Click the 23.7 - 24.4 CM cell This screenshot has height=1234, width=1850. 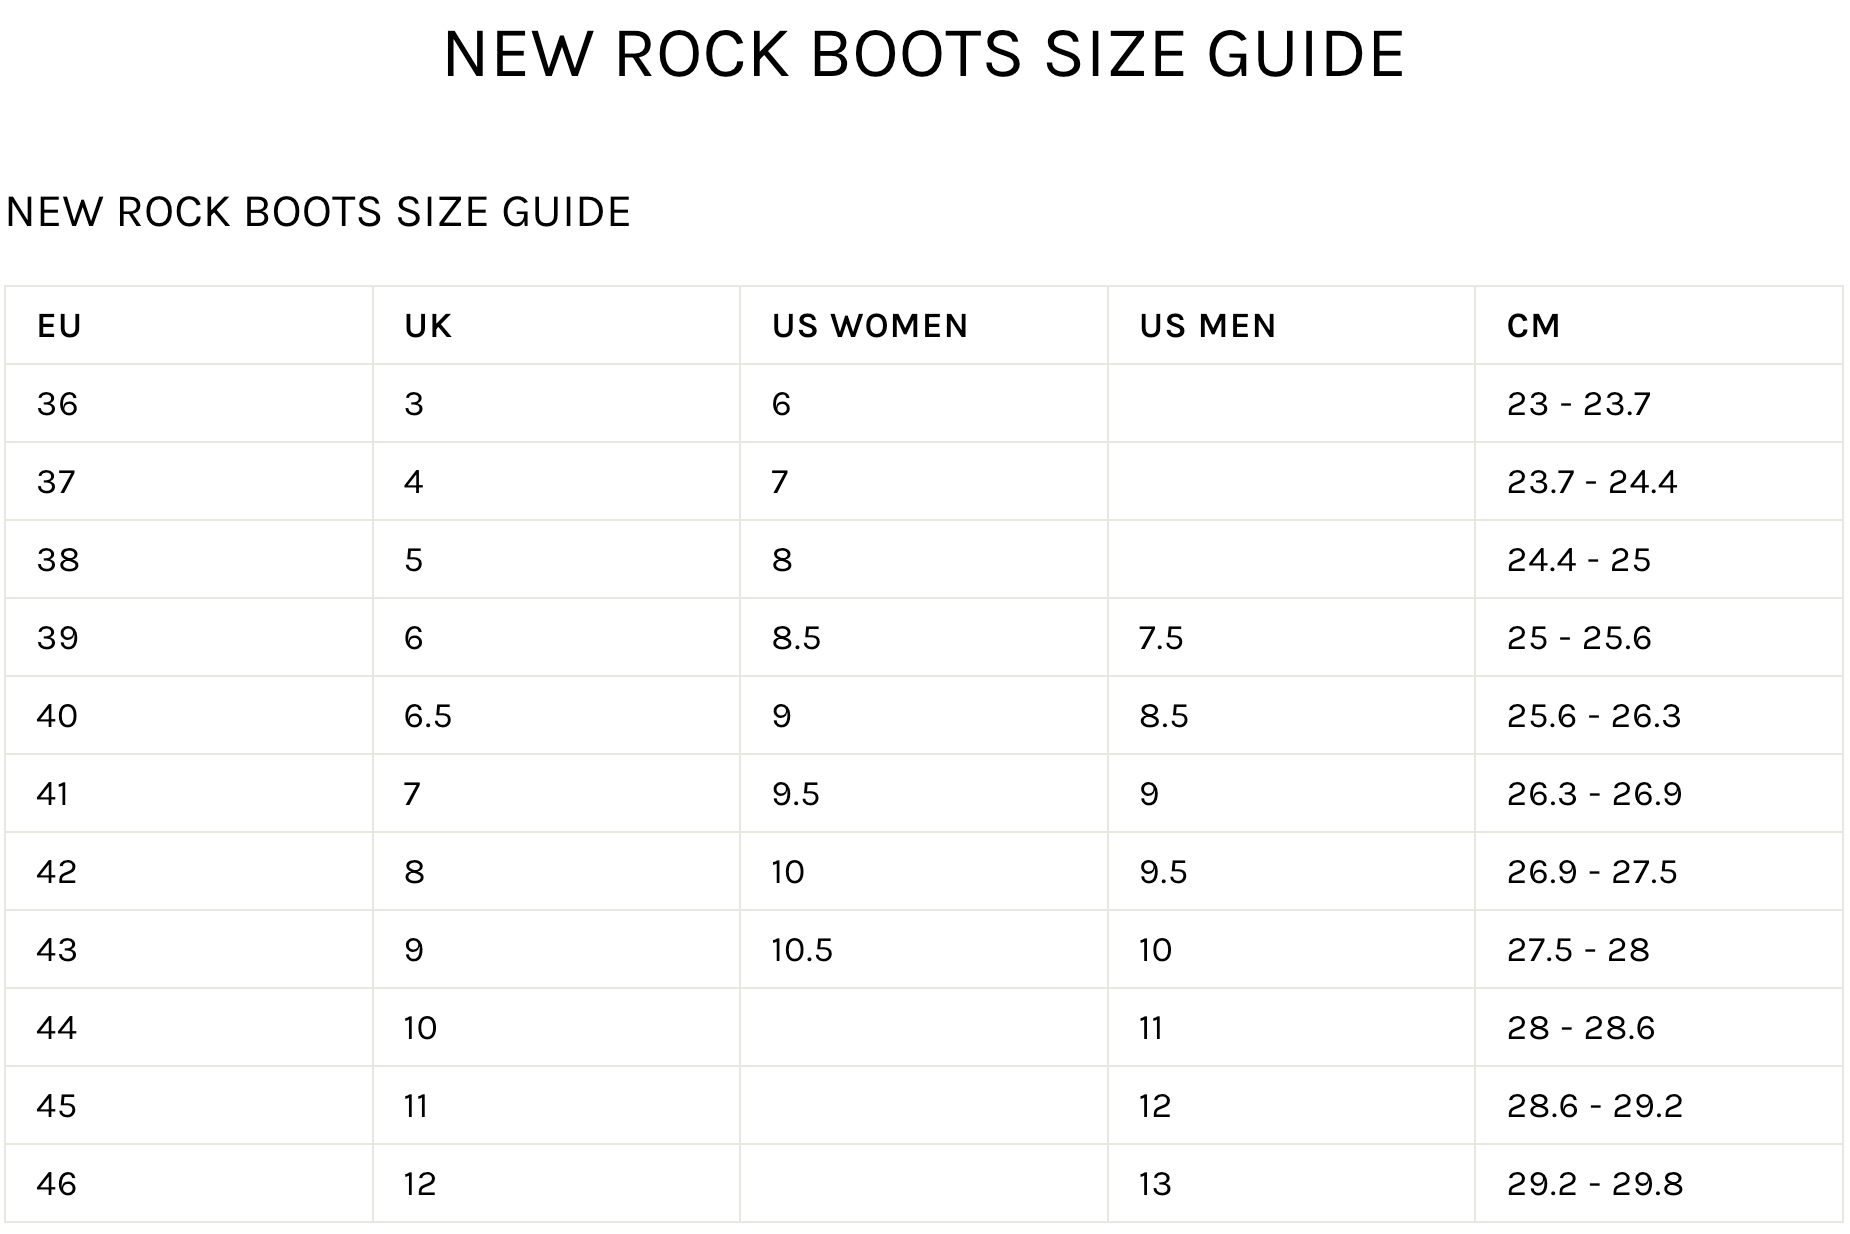tap(1591, 482)
